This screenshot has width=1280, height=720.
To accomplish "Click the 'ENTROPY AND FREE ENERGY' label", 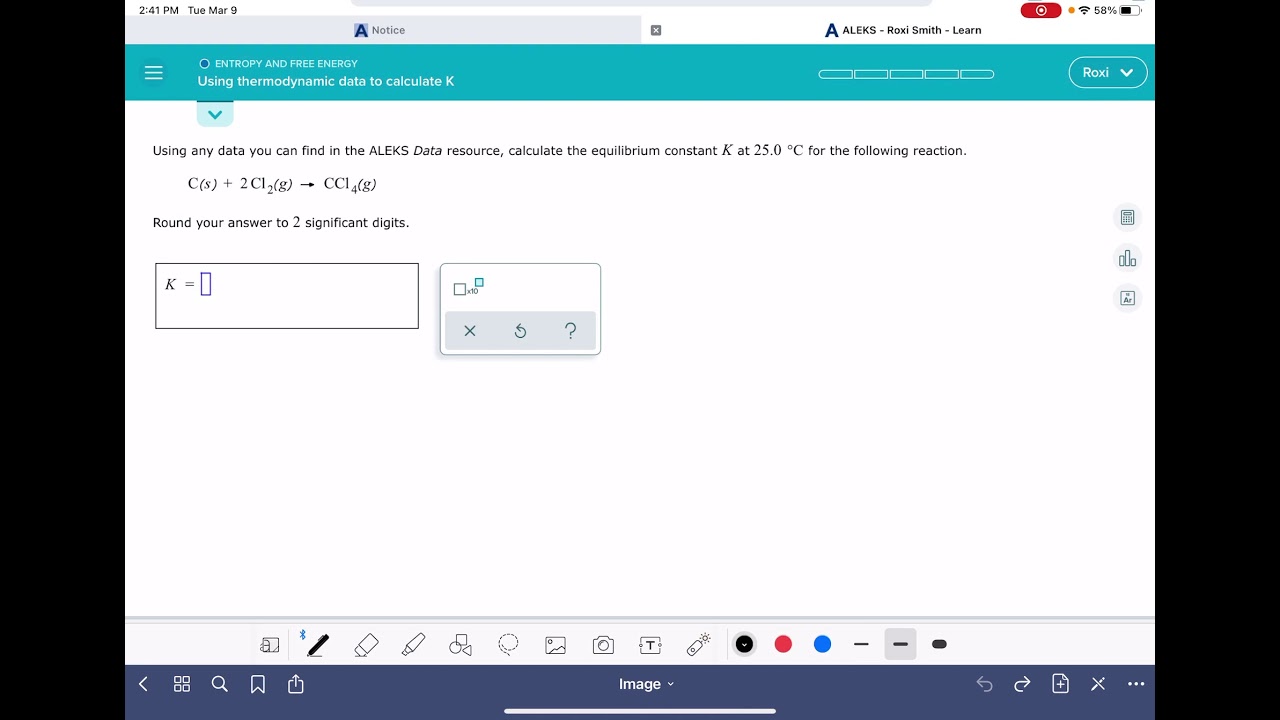I will pos(286,63).
